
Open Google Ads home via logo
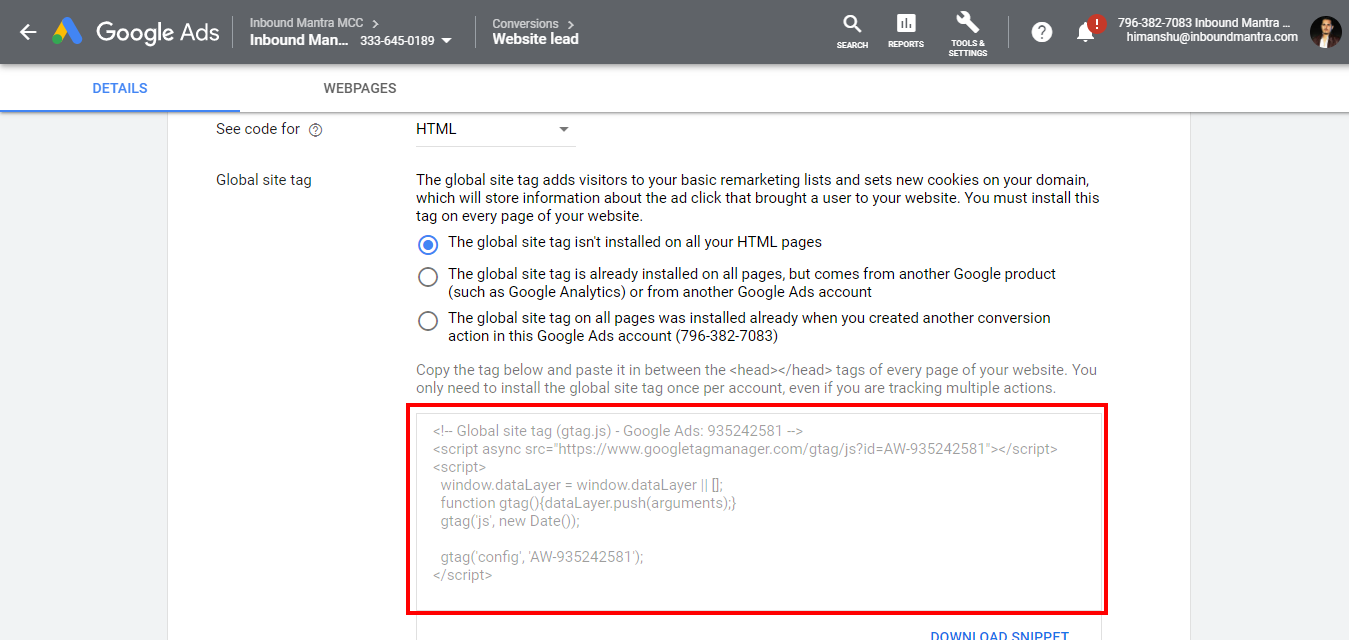(136, 32)
